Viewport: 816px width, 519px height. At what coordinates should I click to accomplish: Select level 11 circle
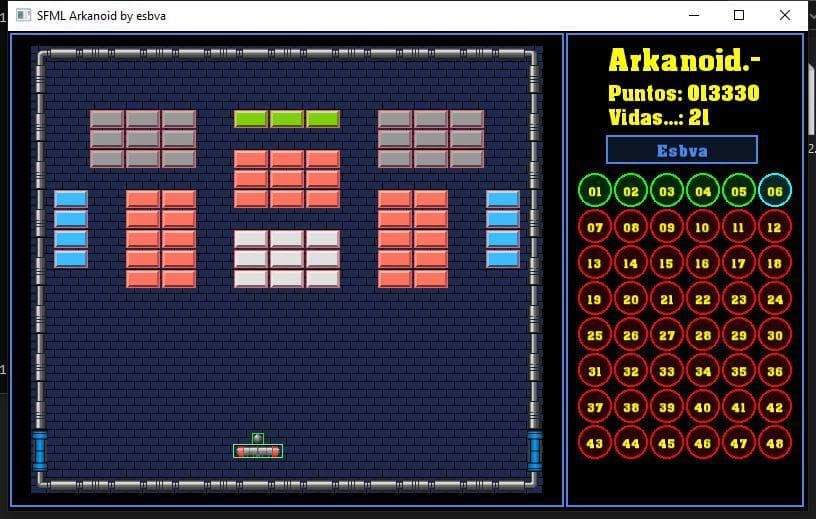click(x=738, y=227)
